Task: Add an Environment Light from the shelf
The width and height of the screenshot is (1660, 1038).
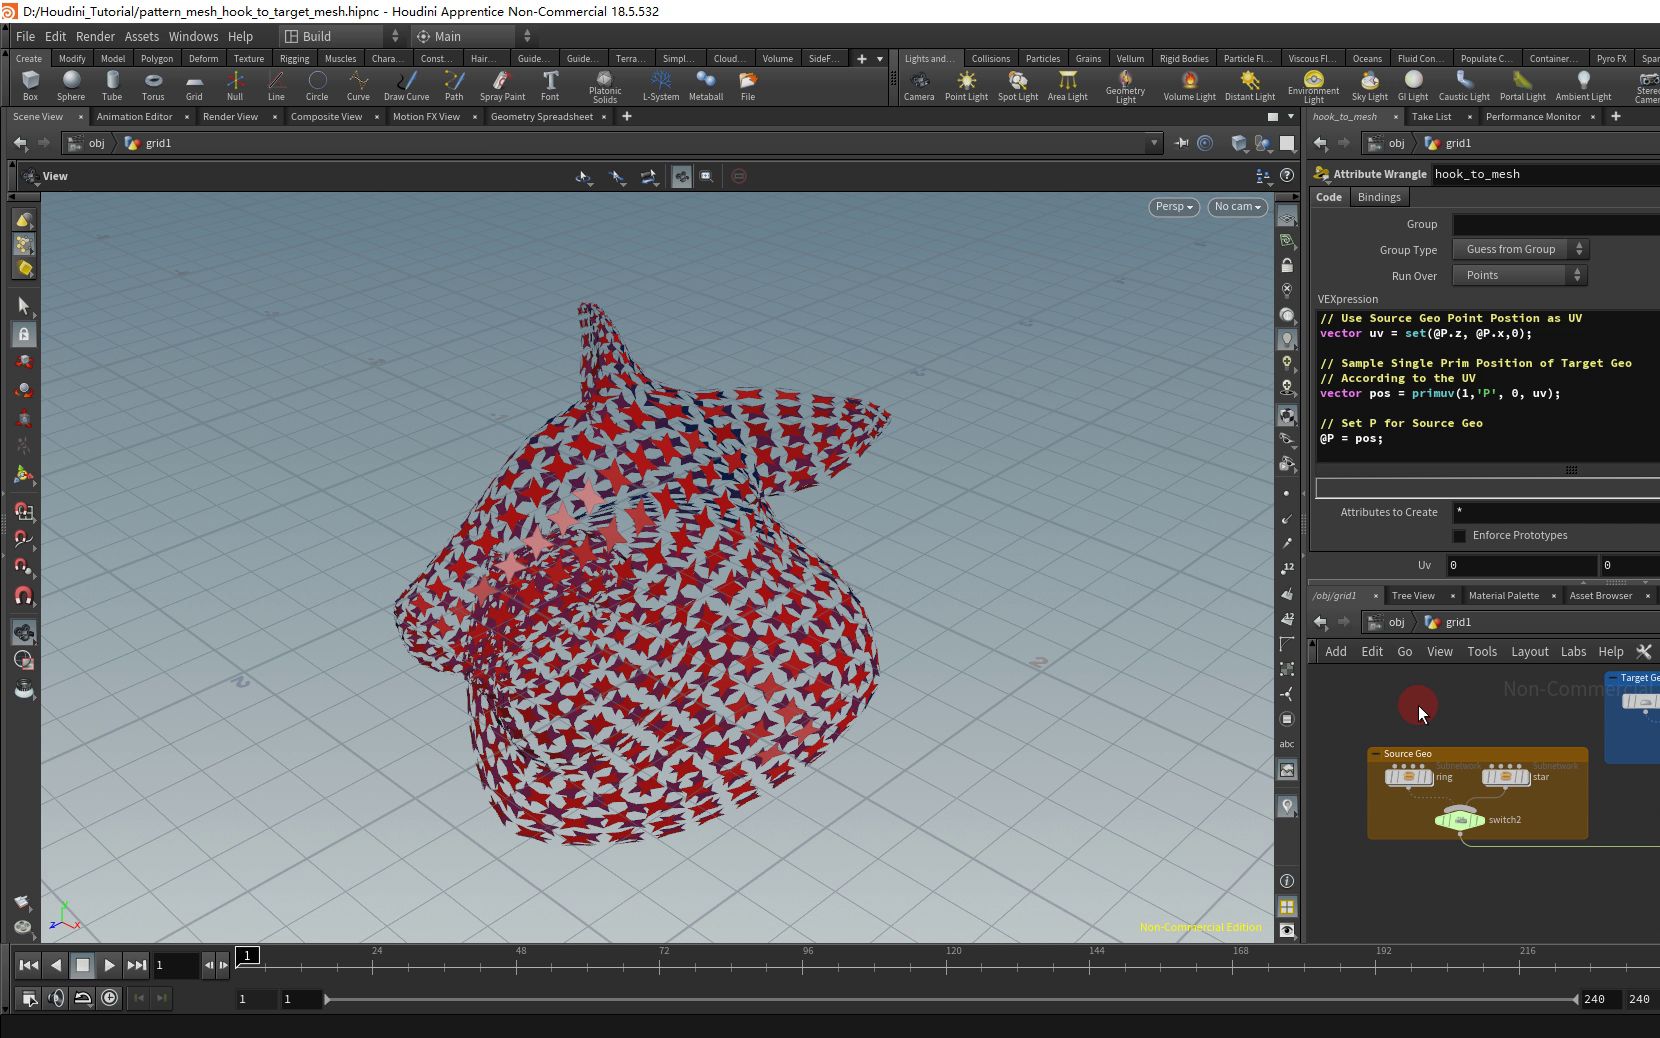Action: (x=1313, y=85)
